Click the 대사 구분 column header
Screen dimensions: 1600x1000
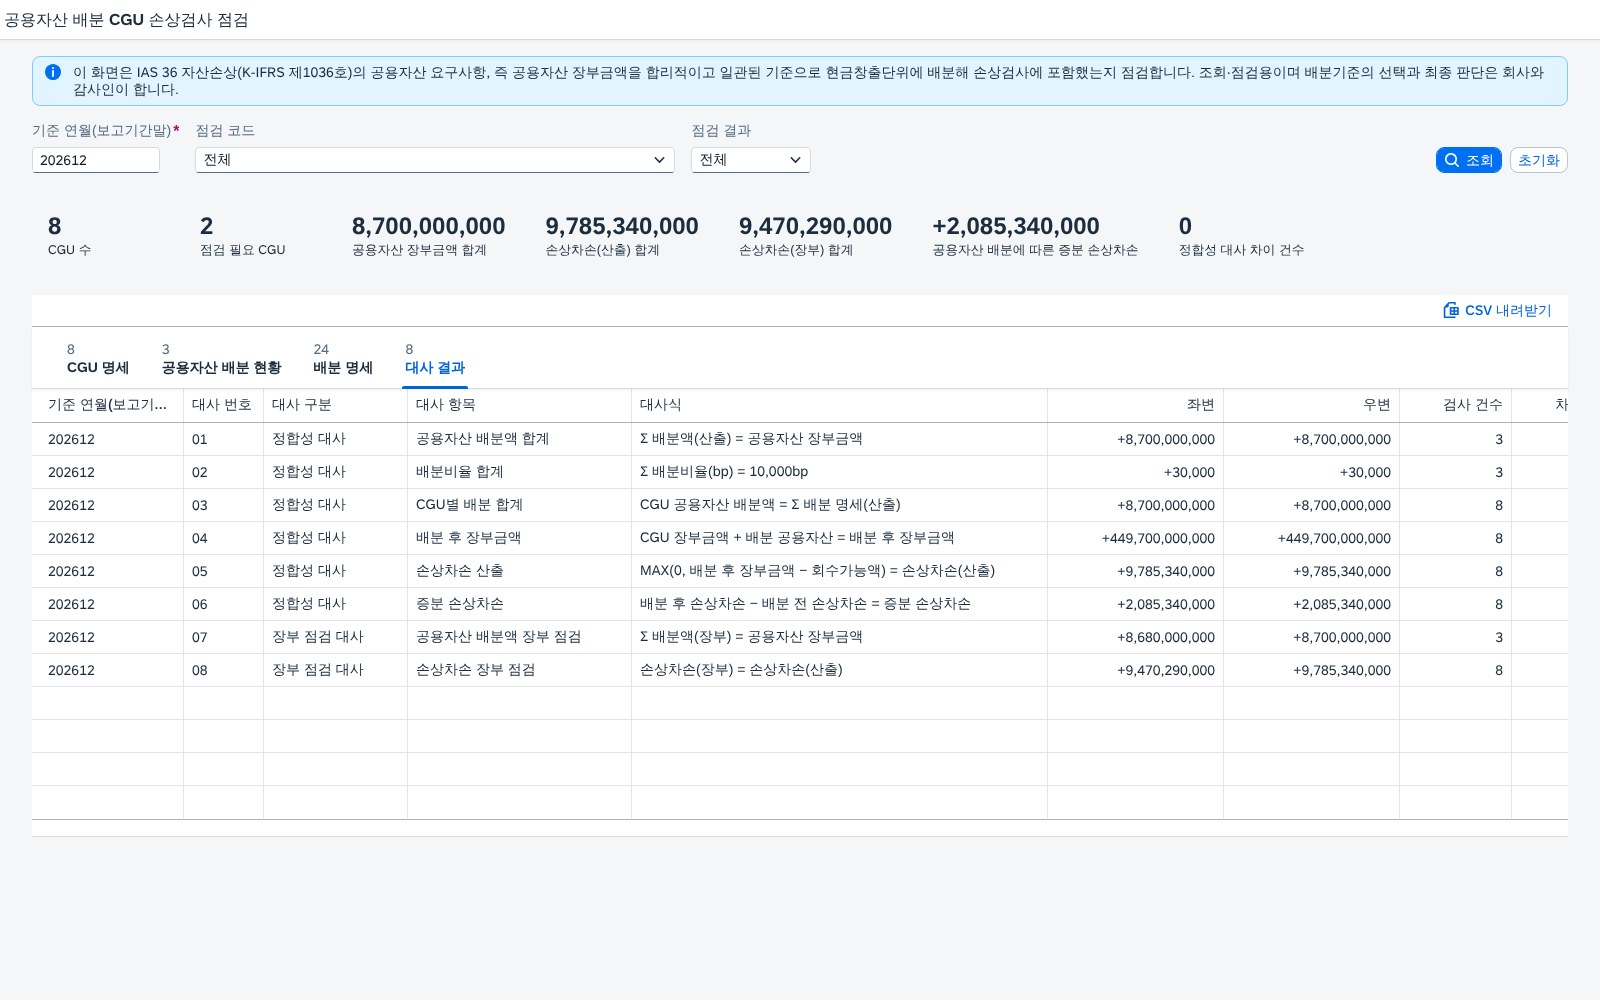coord(335,405)
